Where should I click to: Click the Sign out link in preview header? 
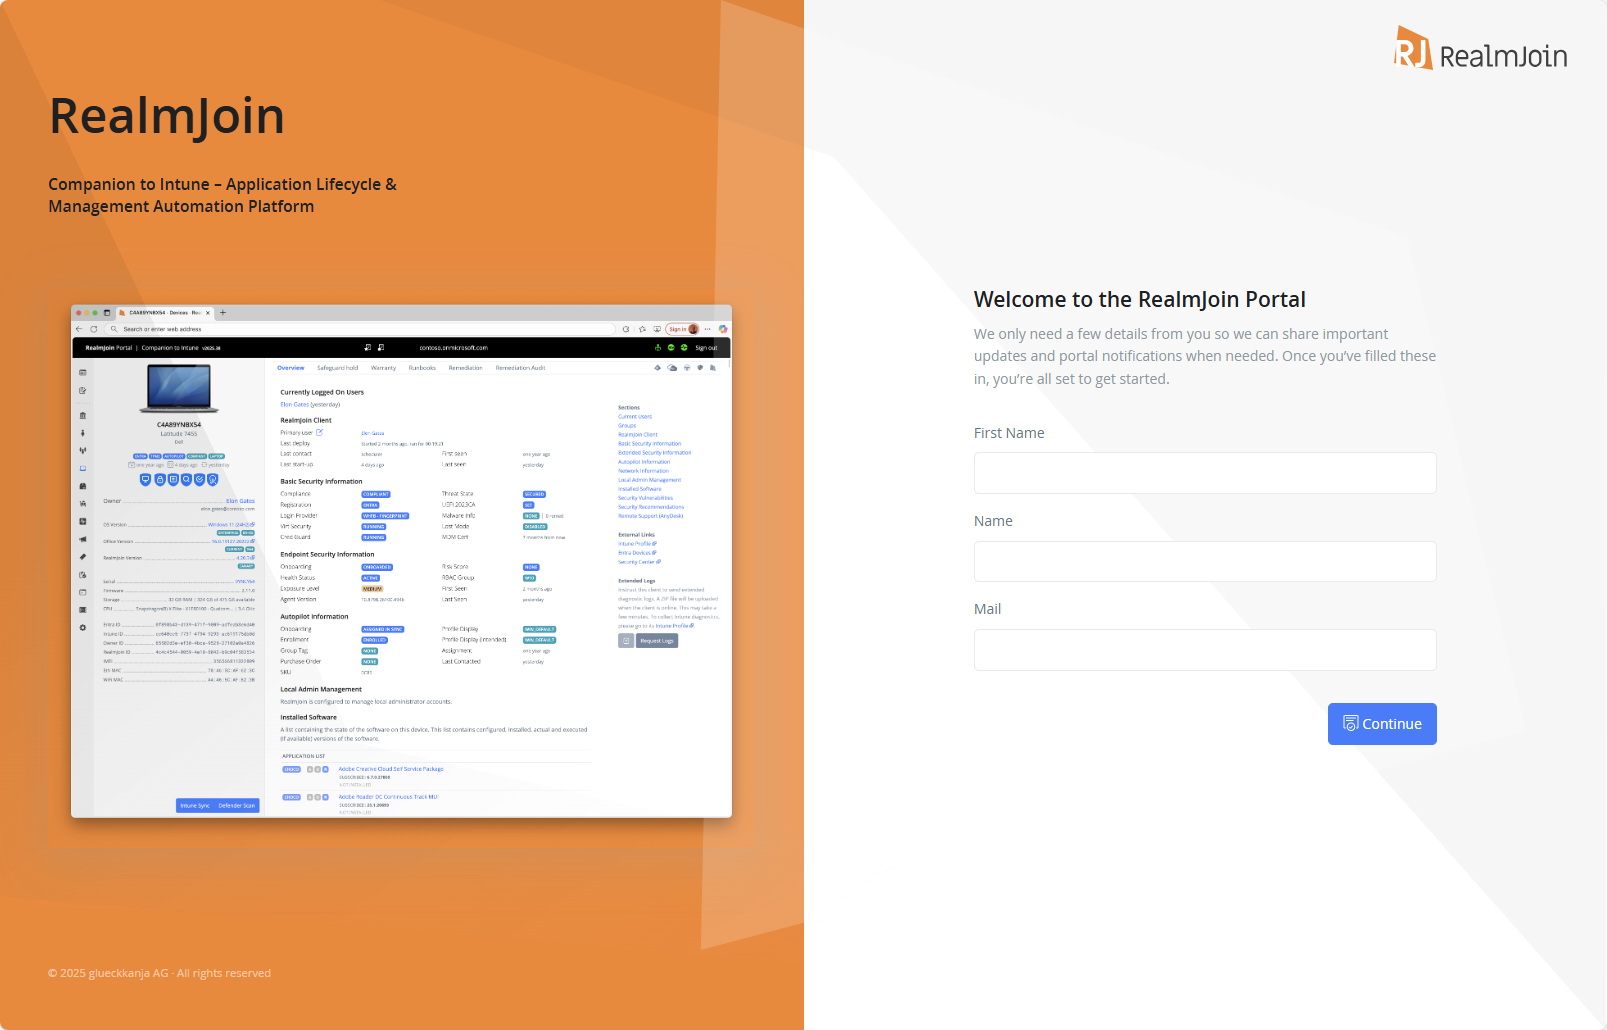pos(706,348)
